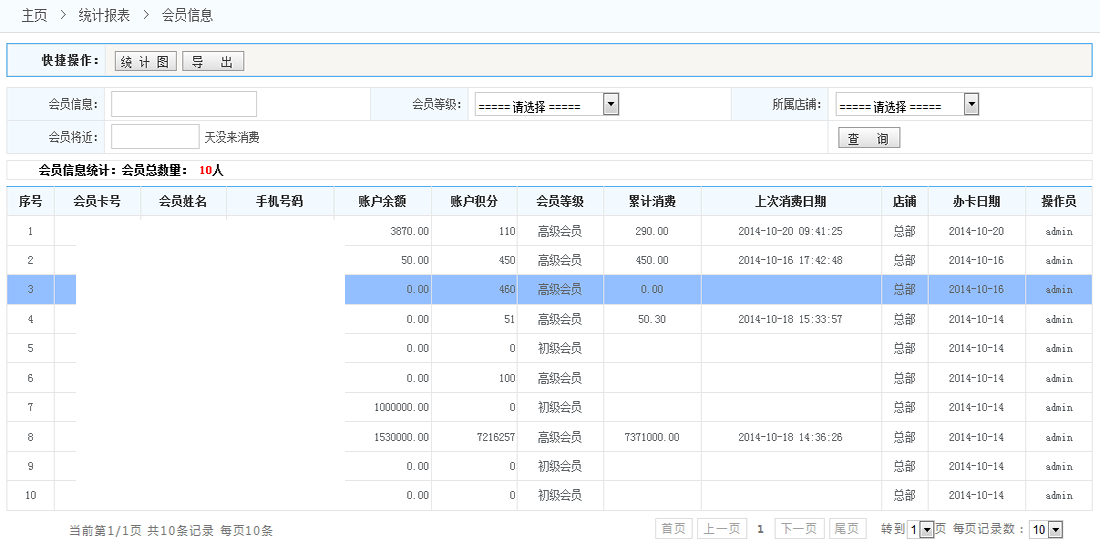Open the 所属店铺 dropdown

click(907, 105)
